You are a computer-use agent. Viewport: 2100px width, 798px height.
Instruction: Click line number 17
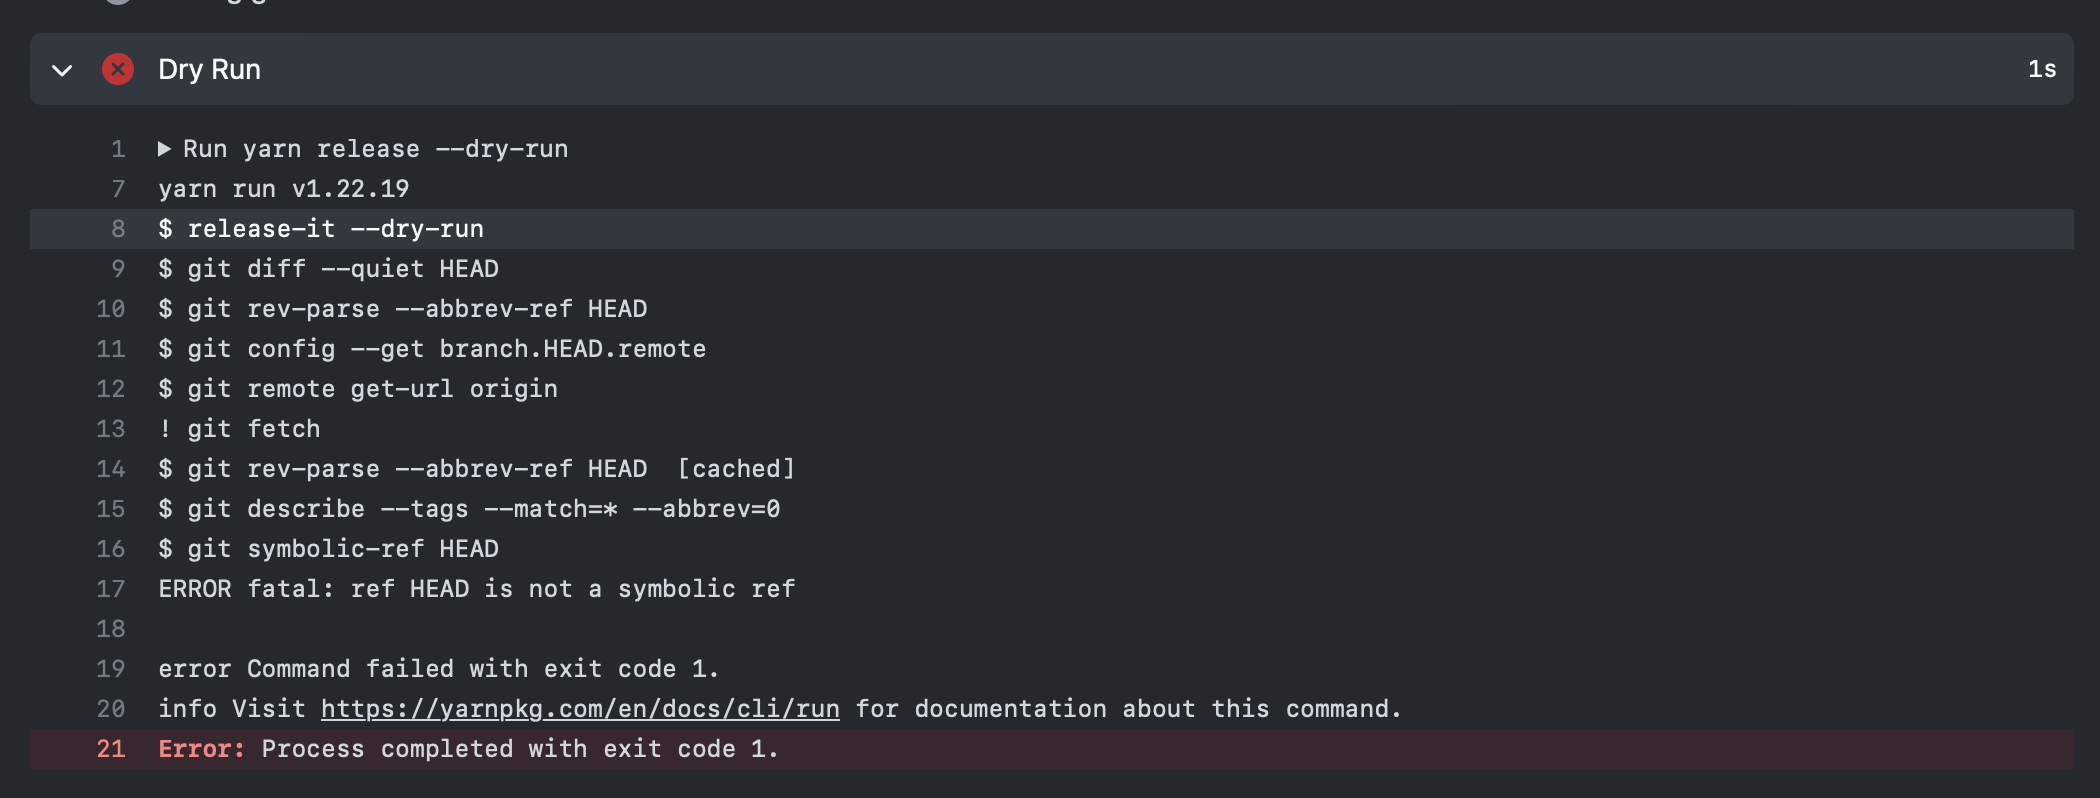(110, 588)
